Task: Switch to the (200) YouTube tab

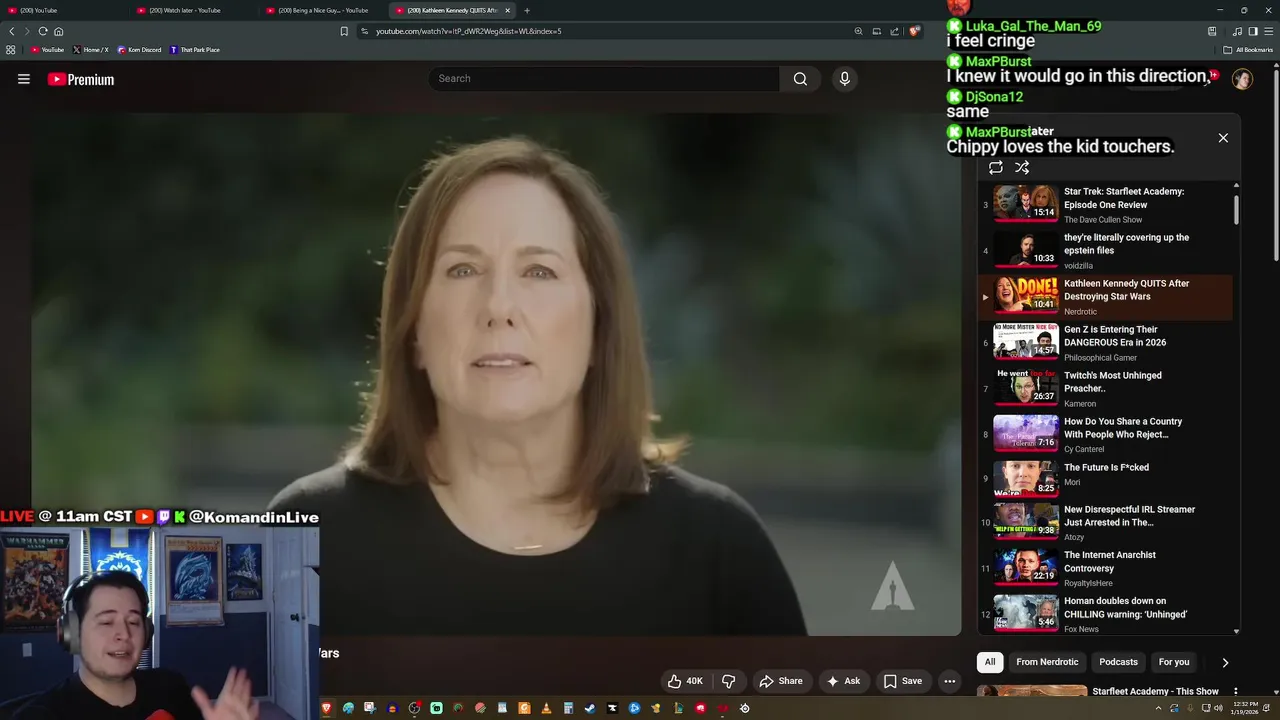Action: [x=65, y=10]
